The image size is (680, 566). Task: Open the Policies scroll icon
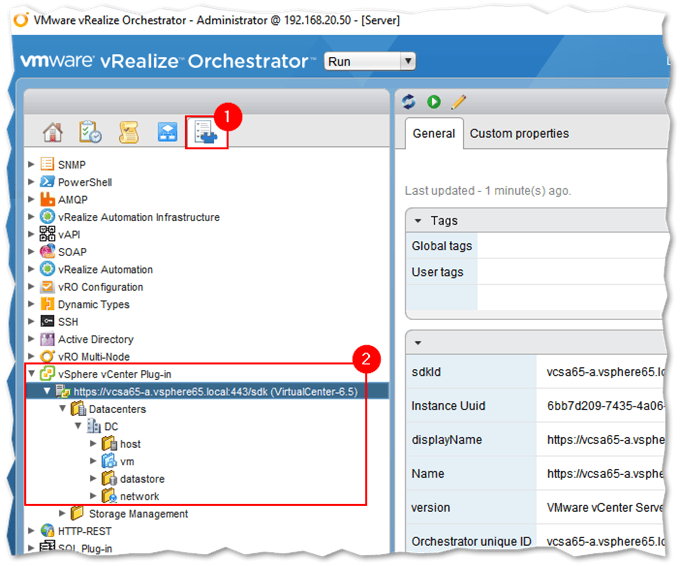(x=129, y=132)
